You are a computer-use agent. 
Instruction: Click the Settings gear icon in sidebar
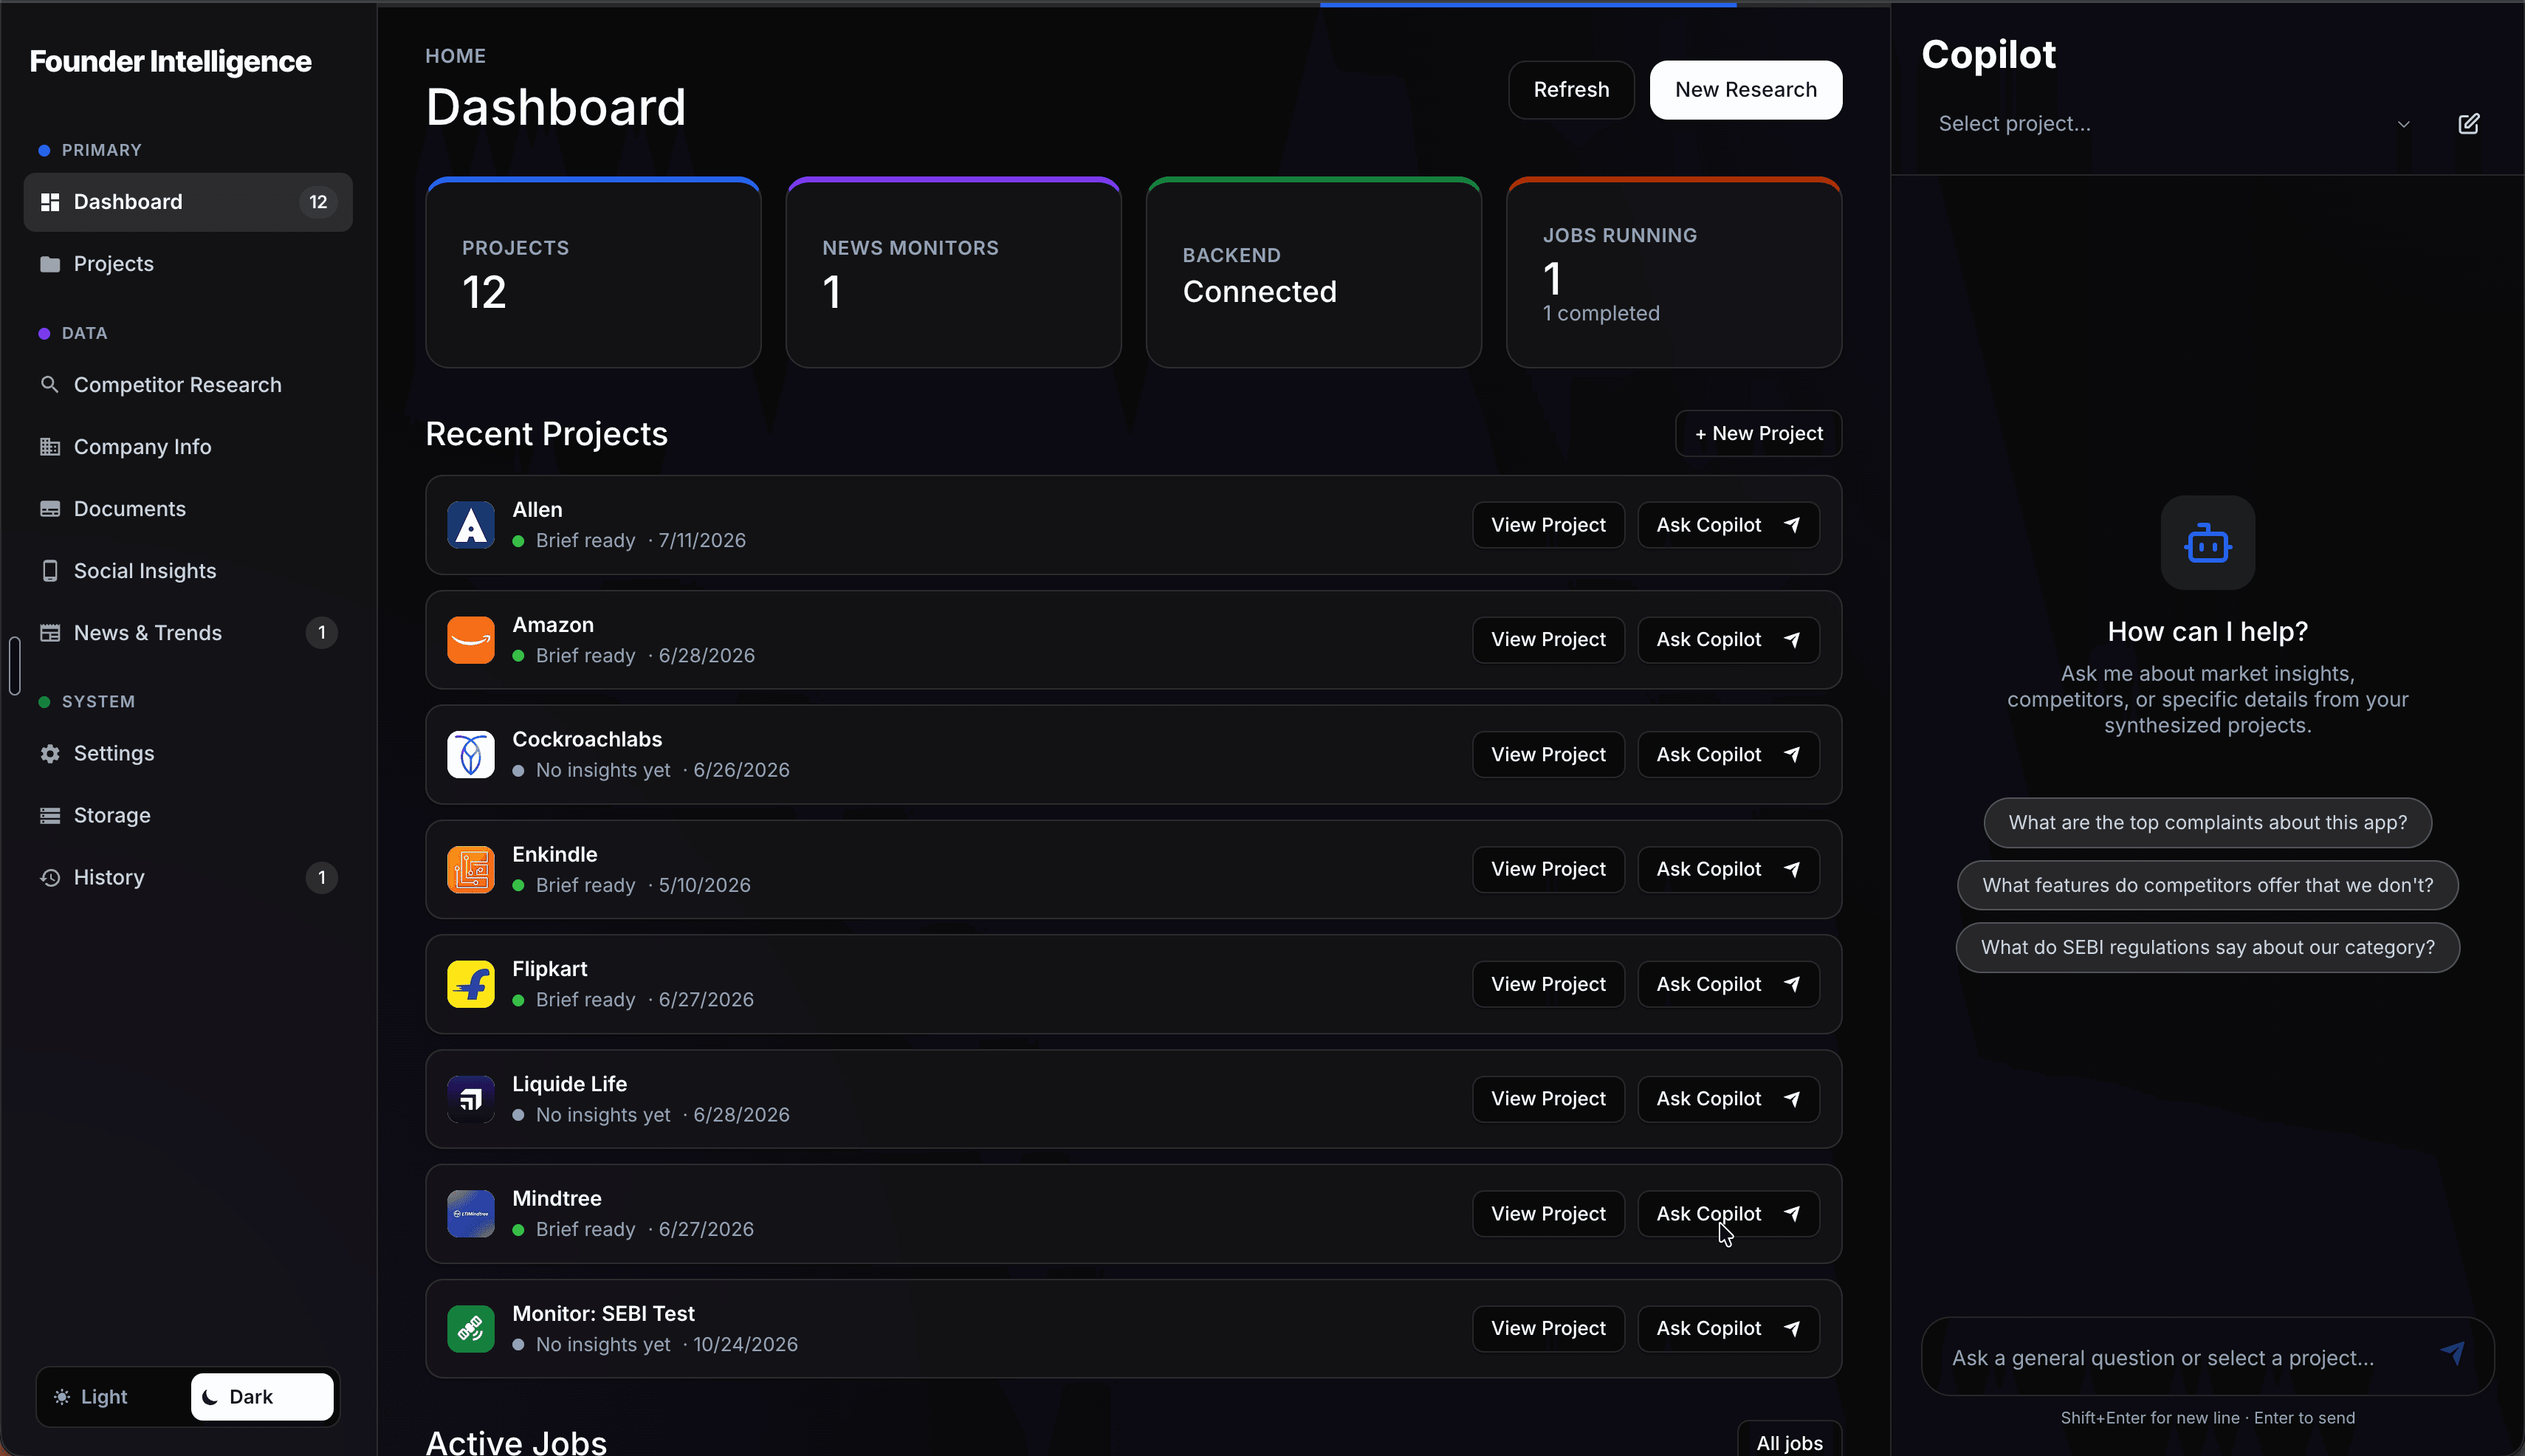click(49, 753)
